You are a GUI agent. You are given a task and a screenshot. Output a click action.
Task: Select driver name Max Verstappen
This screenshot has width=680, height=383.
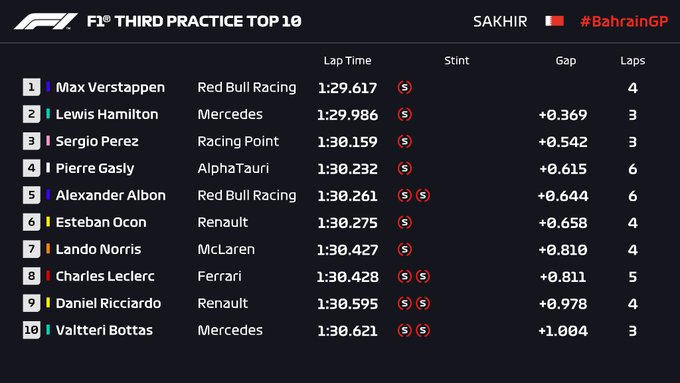[x=110, y=88]
